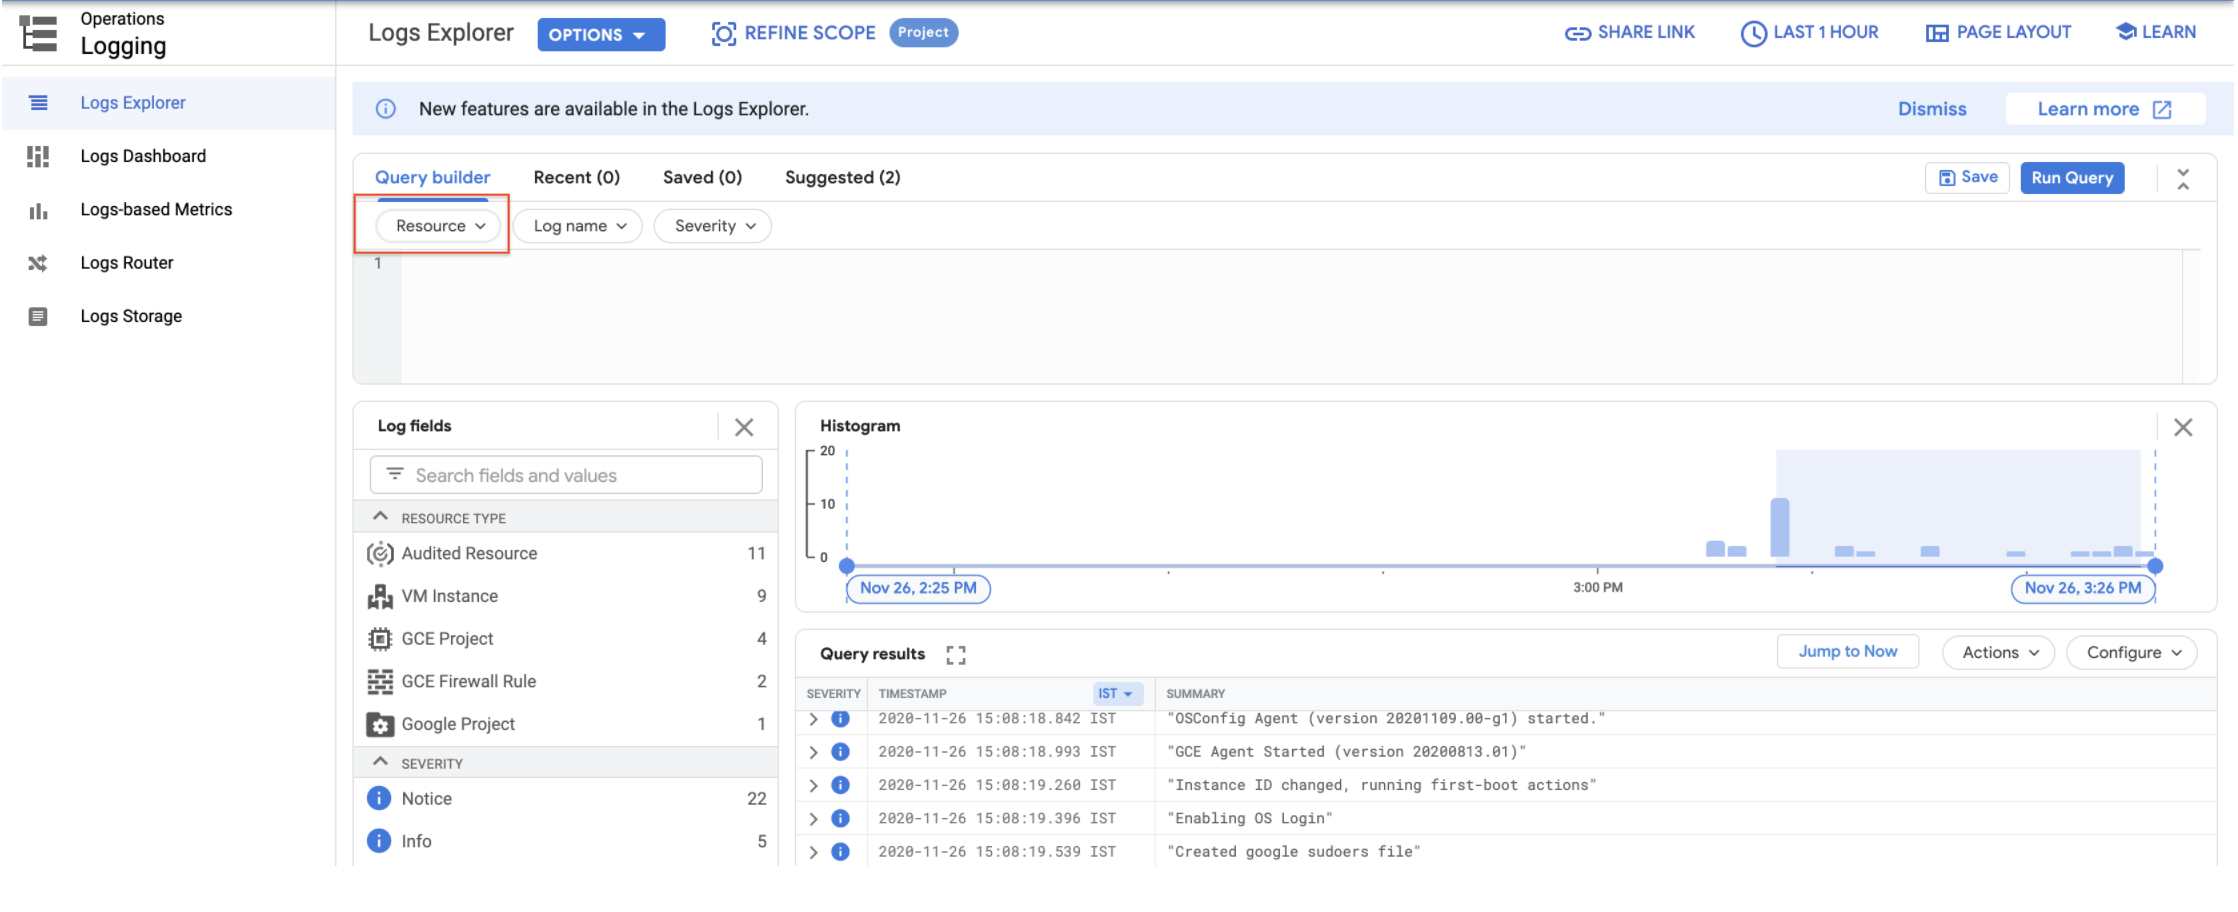Click the Logs Storage icon
Screen dimensions: 2238x912
click(x=38, y=317)
